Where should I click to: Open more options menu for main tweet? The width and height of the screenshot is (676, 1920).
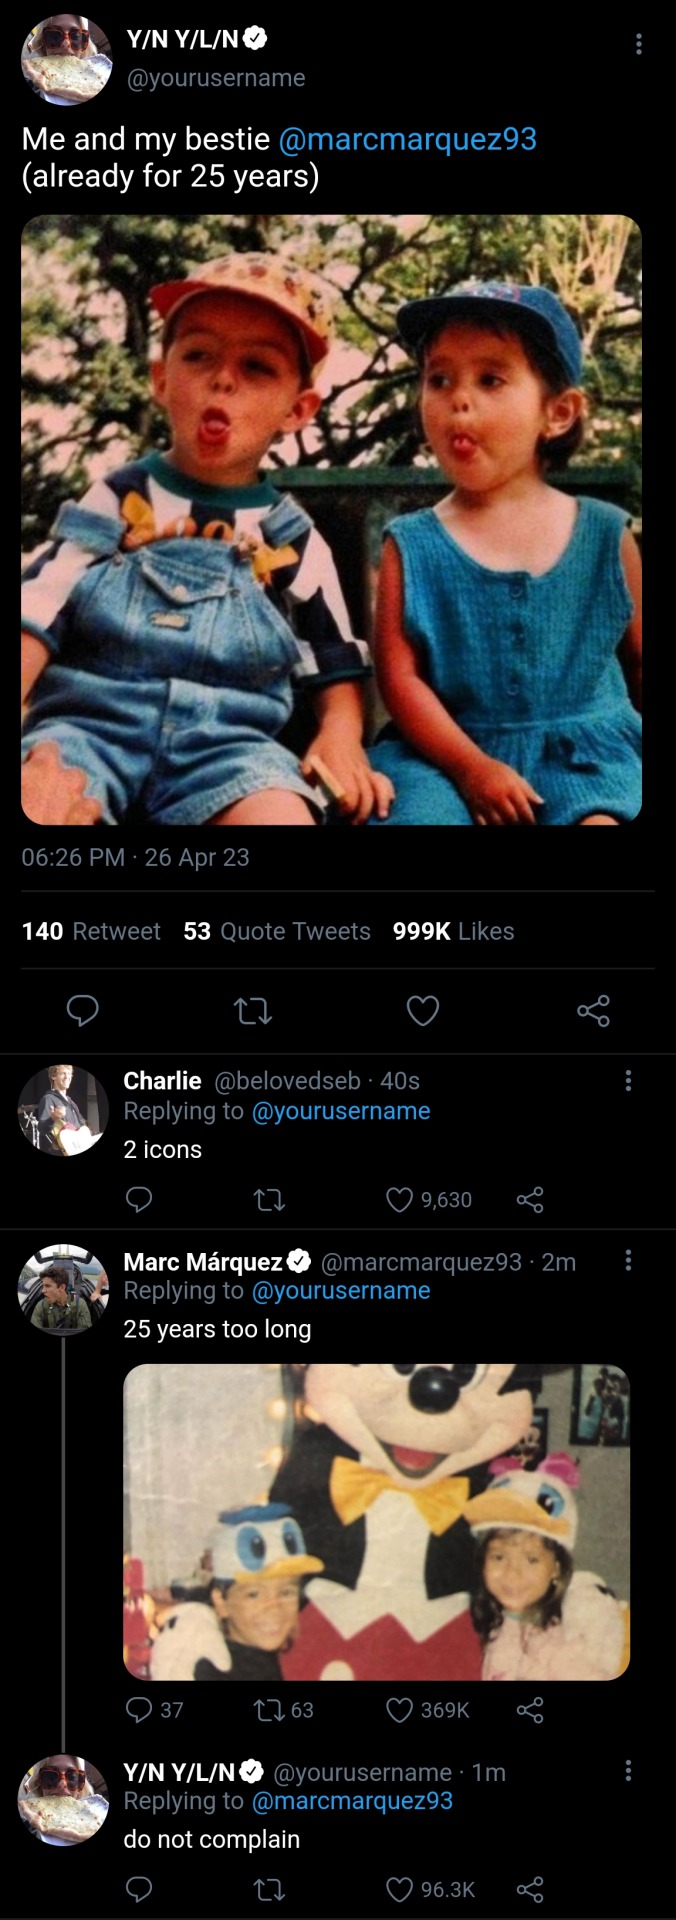[639, 44]
